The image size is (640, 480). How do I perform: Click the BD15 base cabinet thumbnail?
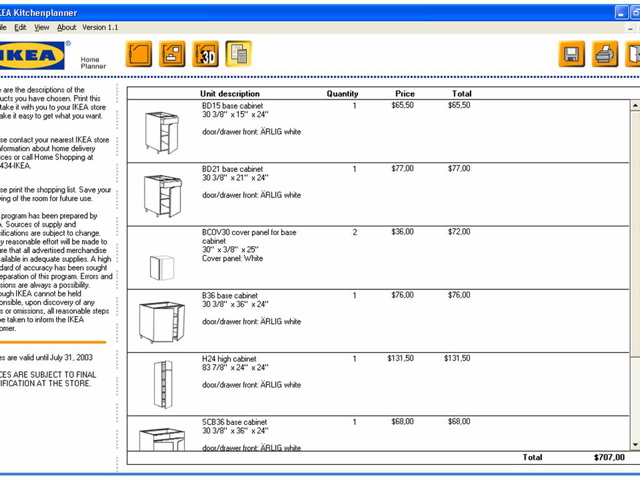[x=162, y=132]
